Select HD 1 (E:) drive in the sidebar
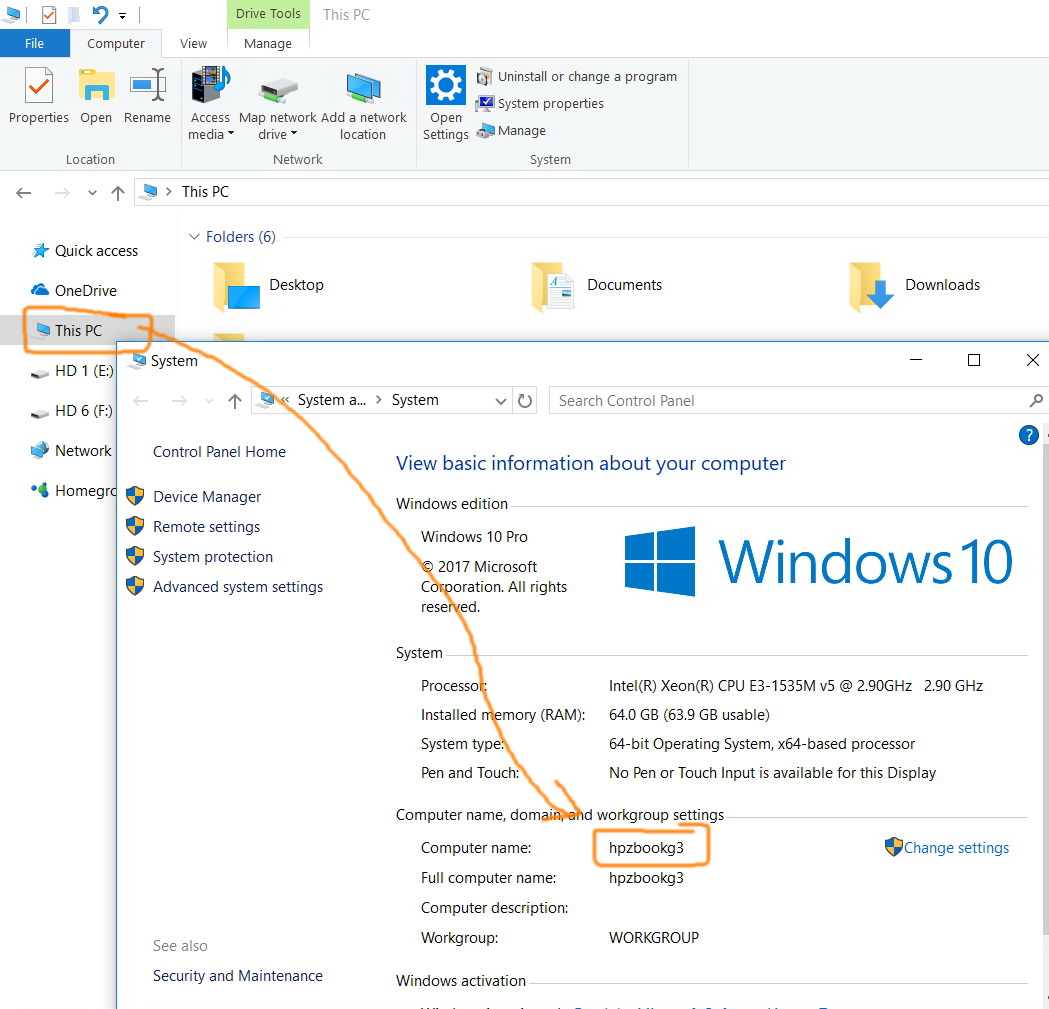This screenshot has width=1049, height=1009. coord(73,371)
